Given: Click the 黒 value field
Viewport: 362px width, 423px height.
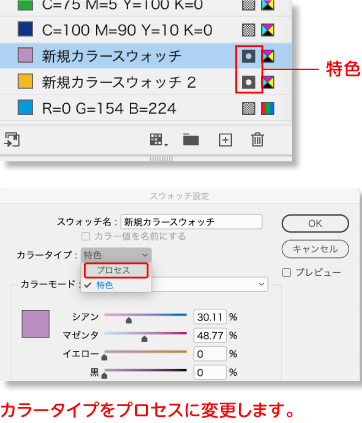Looking at the screenshot, I should [210, 372].
